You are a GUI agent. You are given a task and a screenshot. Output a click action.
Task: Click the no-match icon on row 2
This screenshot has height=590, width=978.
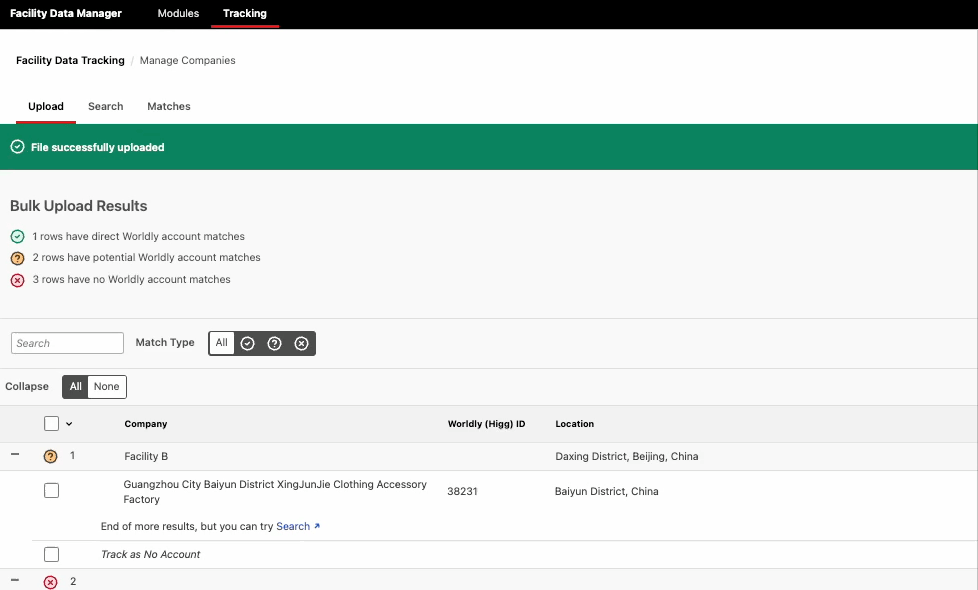point(50,581)
